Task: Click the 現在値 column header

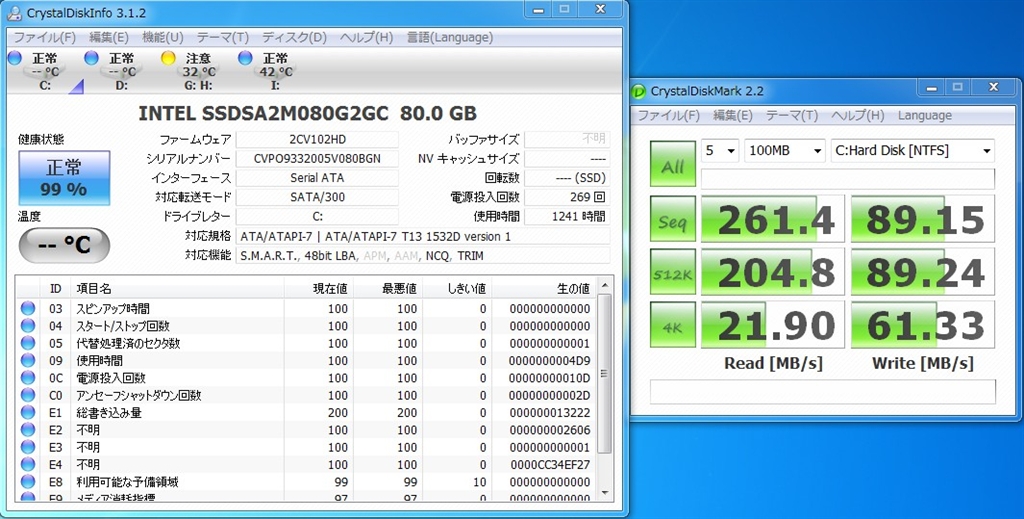Action: click(x=319, y=289)
